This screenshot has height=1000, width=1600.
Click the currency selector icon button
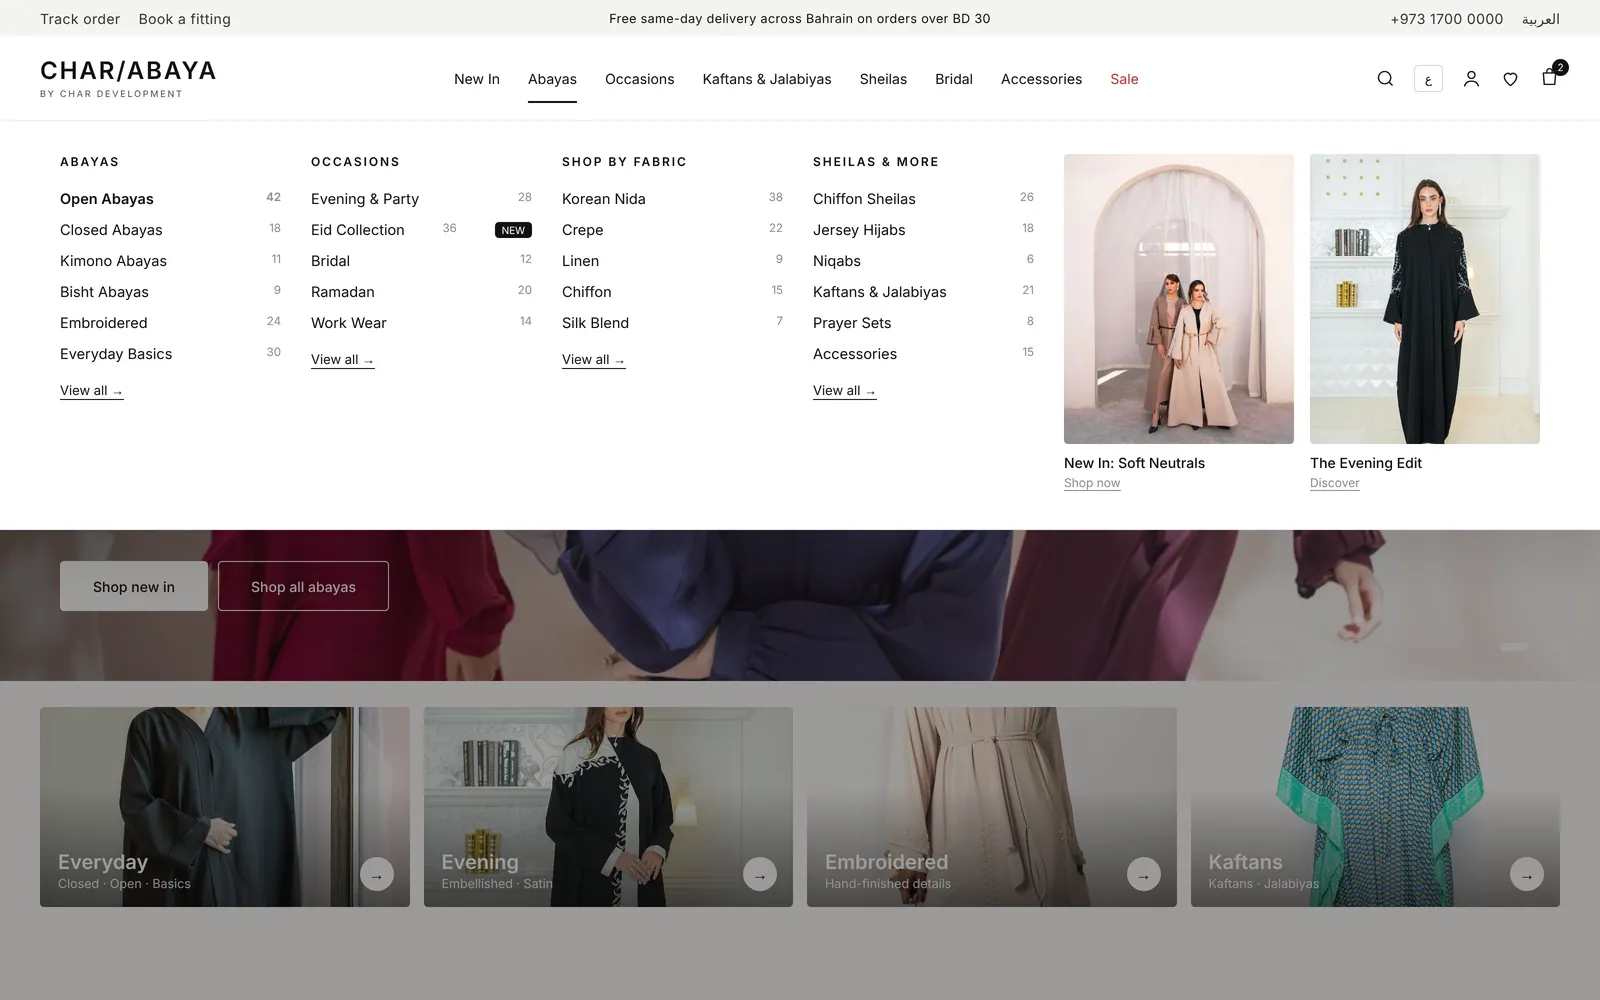pos(1428,79)
